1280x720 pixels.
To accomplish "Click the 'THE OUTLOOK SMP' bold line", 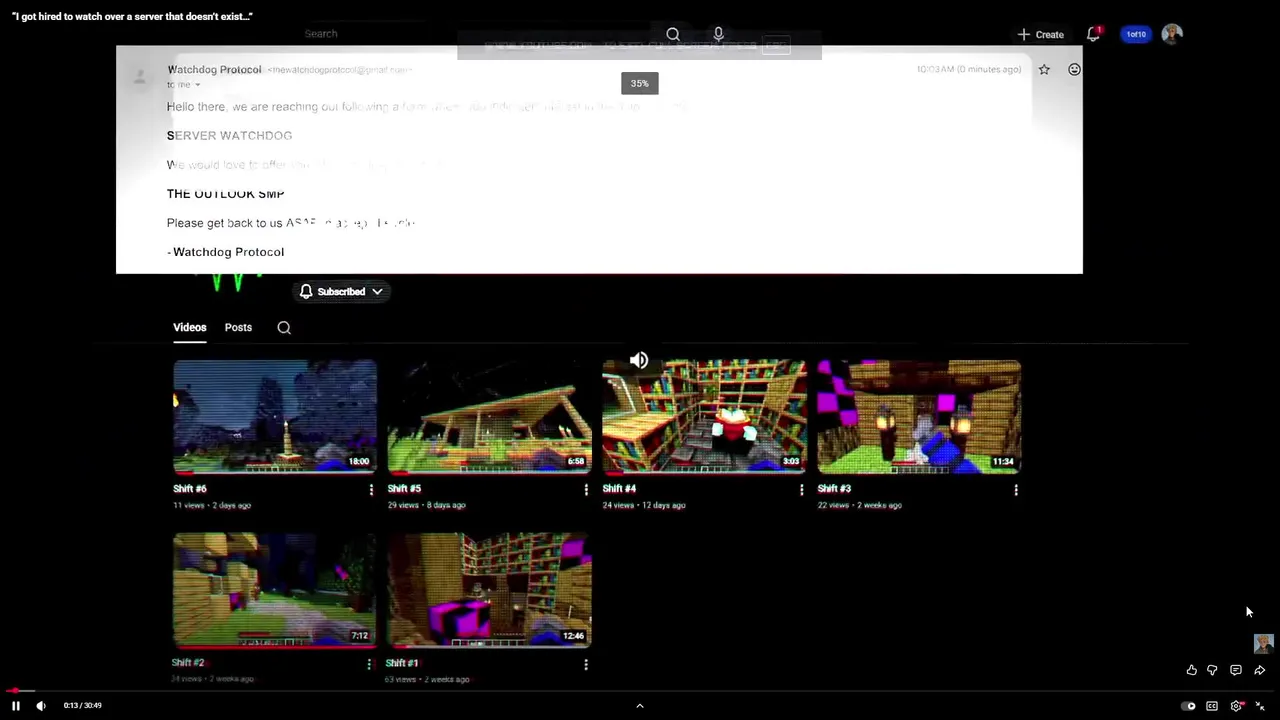I will click(x=226, y=194).
